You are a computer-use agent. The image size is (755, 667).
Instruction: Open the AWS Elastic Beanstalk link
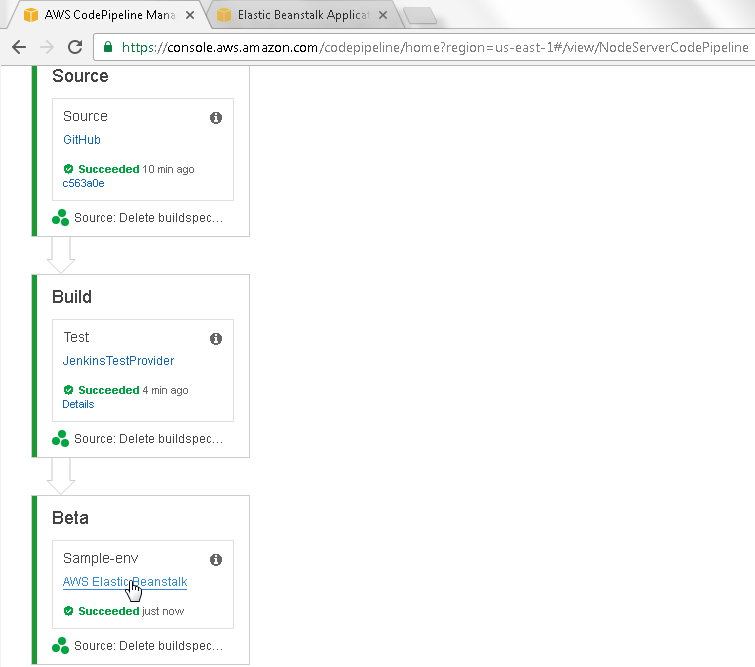[x=125, y=582]
